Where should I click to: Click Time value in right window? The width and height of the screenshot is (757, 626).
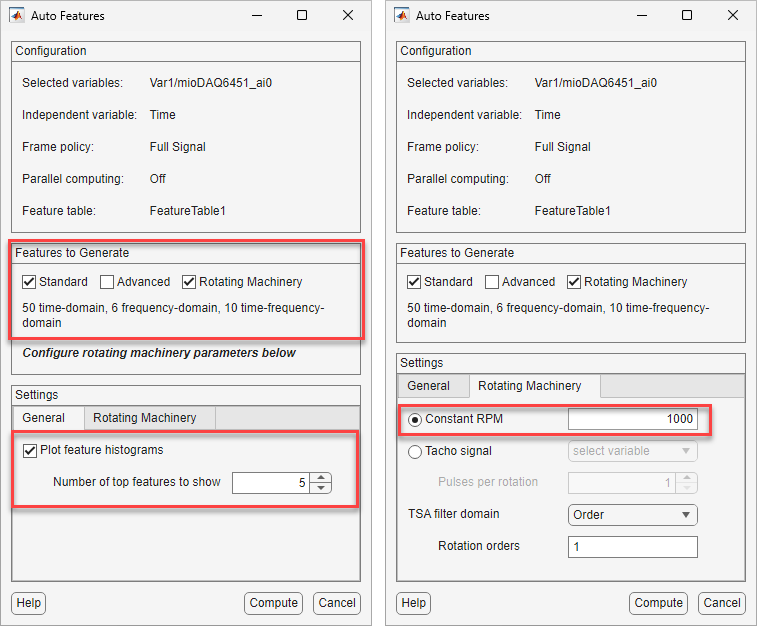tap(547, 115)
